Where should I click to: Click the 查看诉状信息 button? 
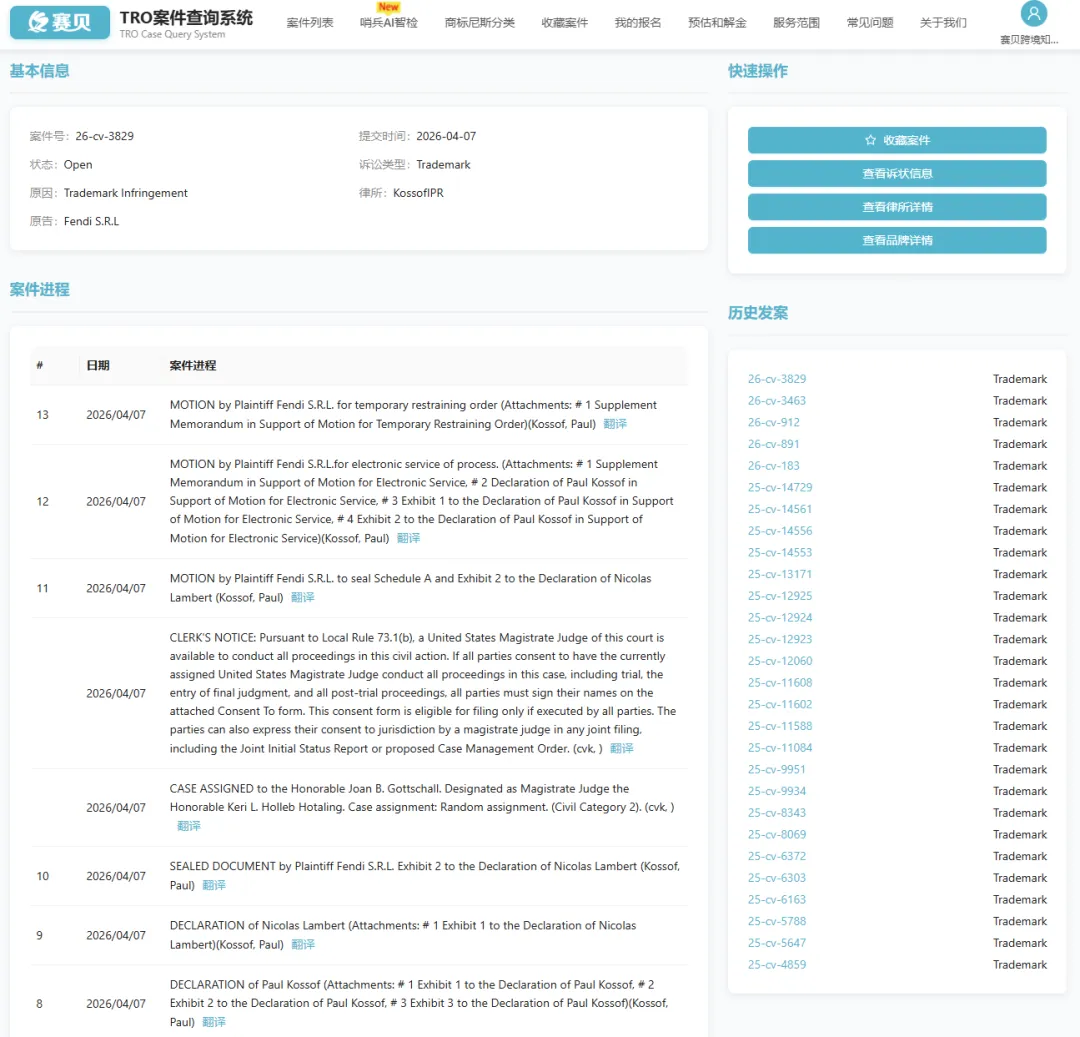coord(897,174)
